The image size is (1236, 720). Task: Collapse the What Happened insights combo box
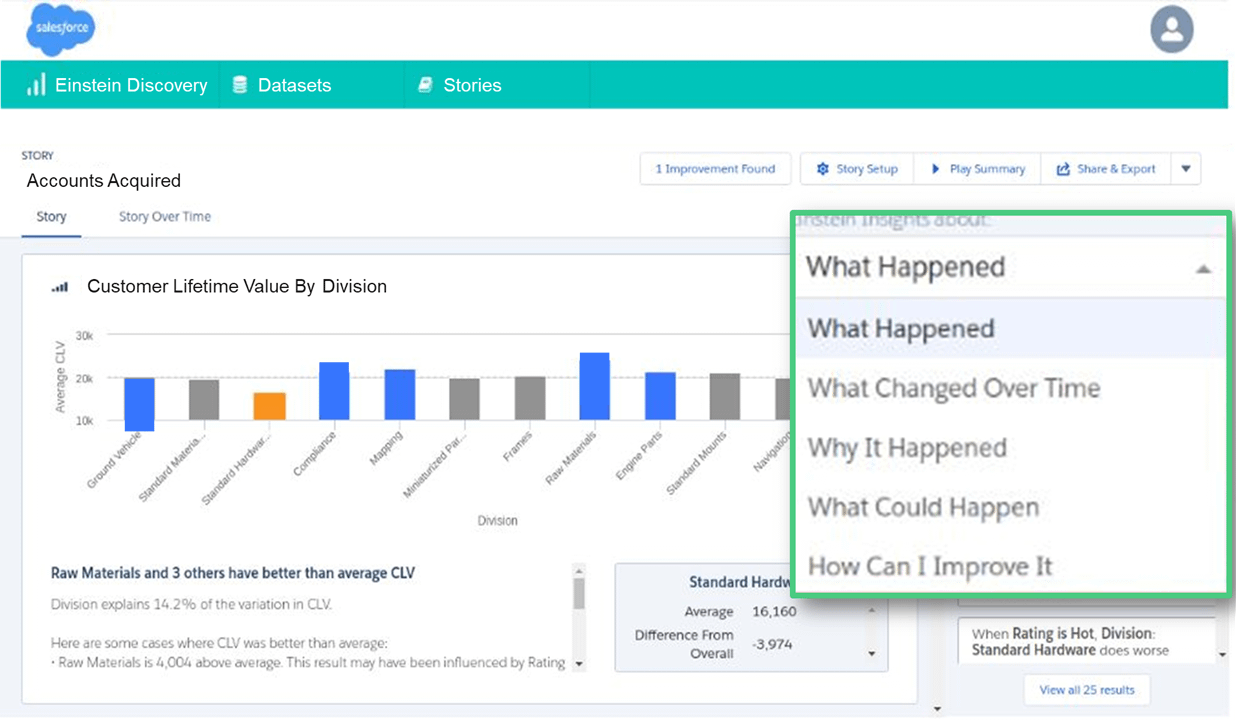1010,267
